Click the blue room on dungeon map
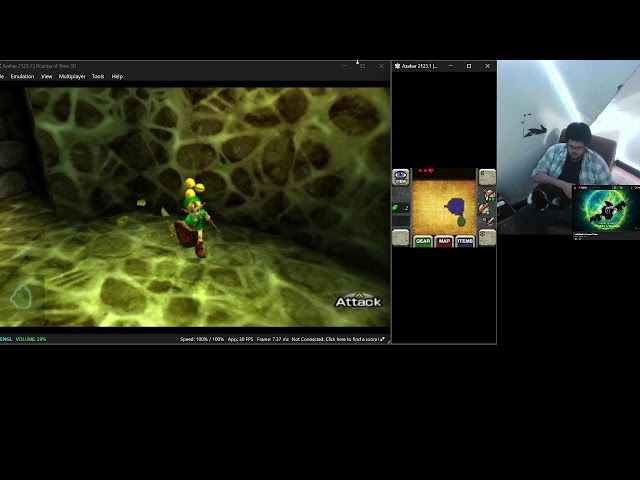640x480 pixels. pos(455,207)
